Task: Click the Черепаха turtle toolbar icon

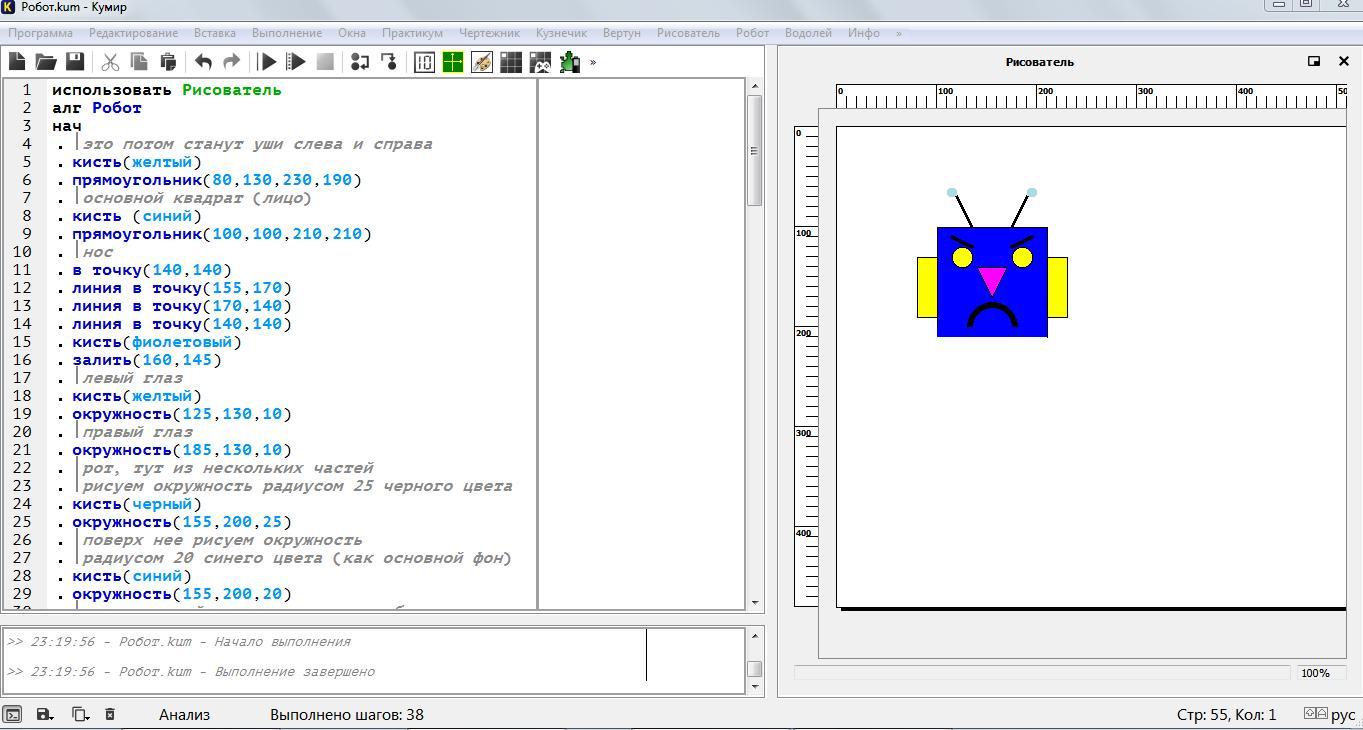Action: (x=570, y=62)
